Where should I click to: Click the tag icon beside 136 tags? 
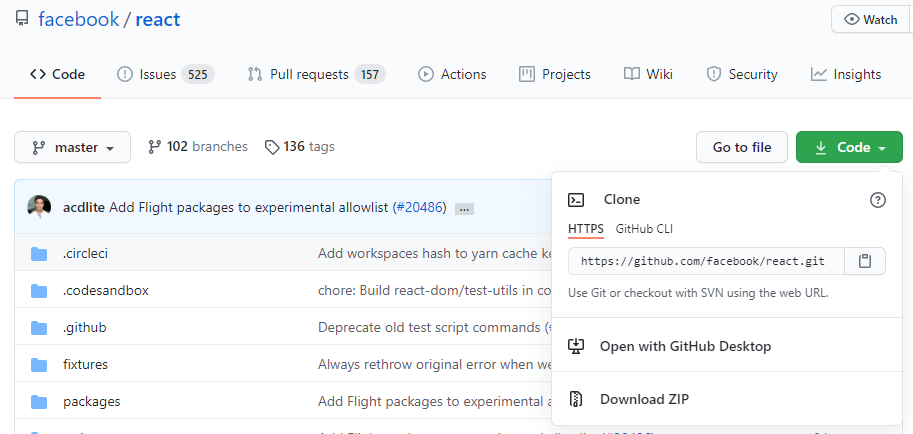click(x=272, y=147)
